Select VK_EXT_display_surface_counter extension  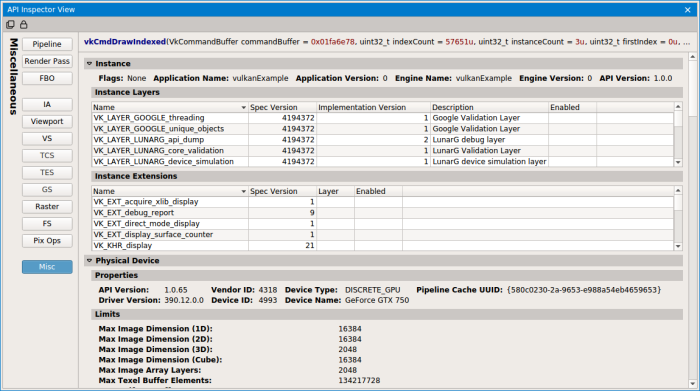383,234
